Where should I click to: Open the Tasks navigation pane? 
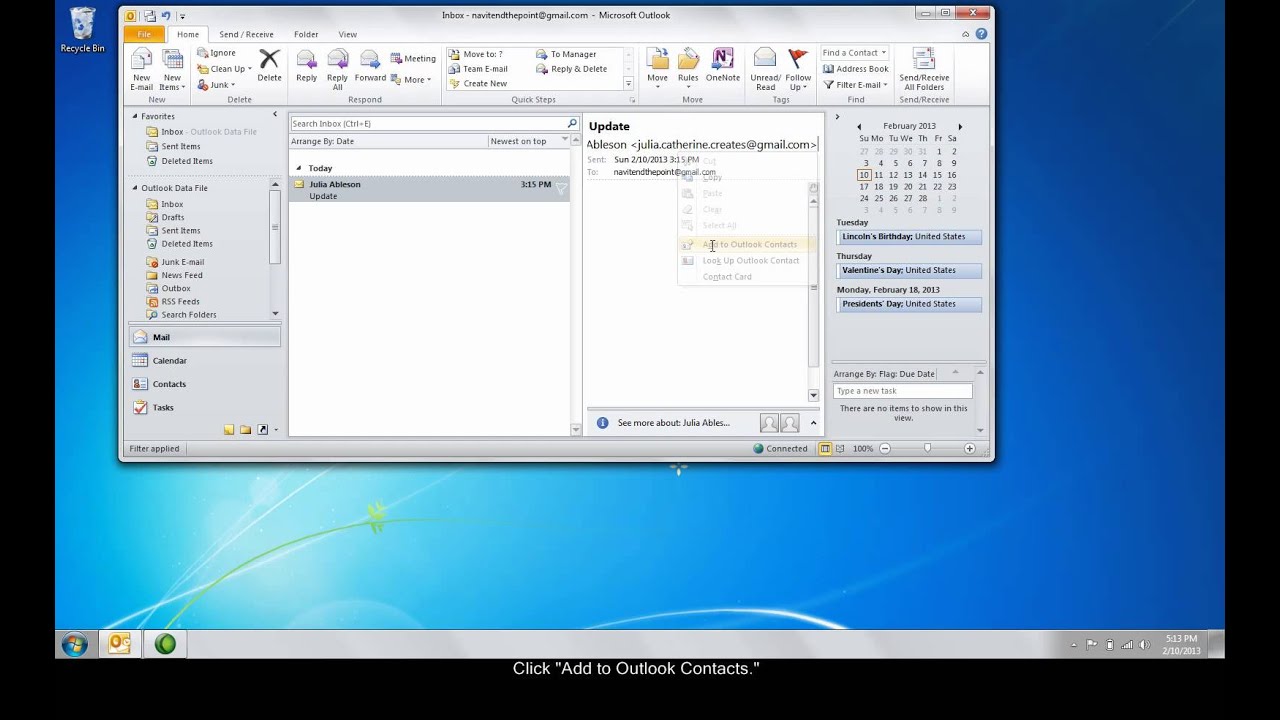pos(204,407)
